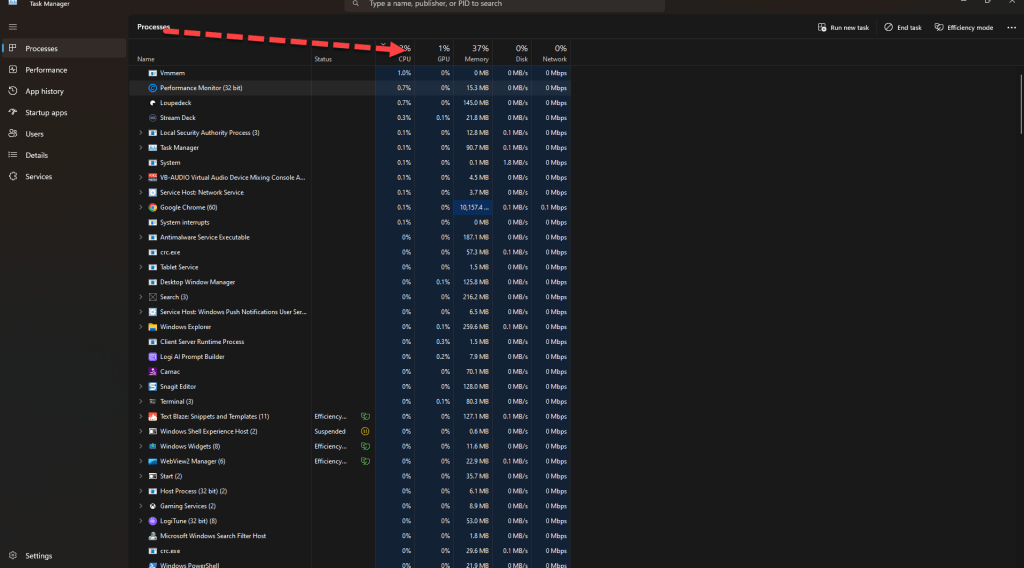Expand Terminal (3) process group
Screen dimensions: 1024x568
(x=140, y=402)
